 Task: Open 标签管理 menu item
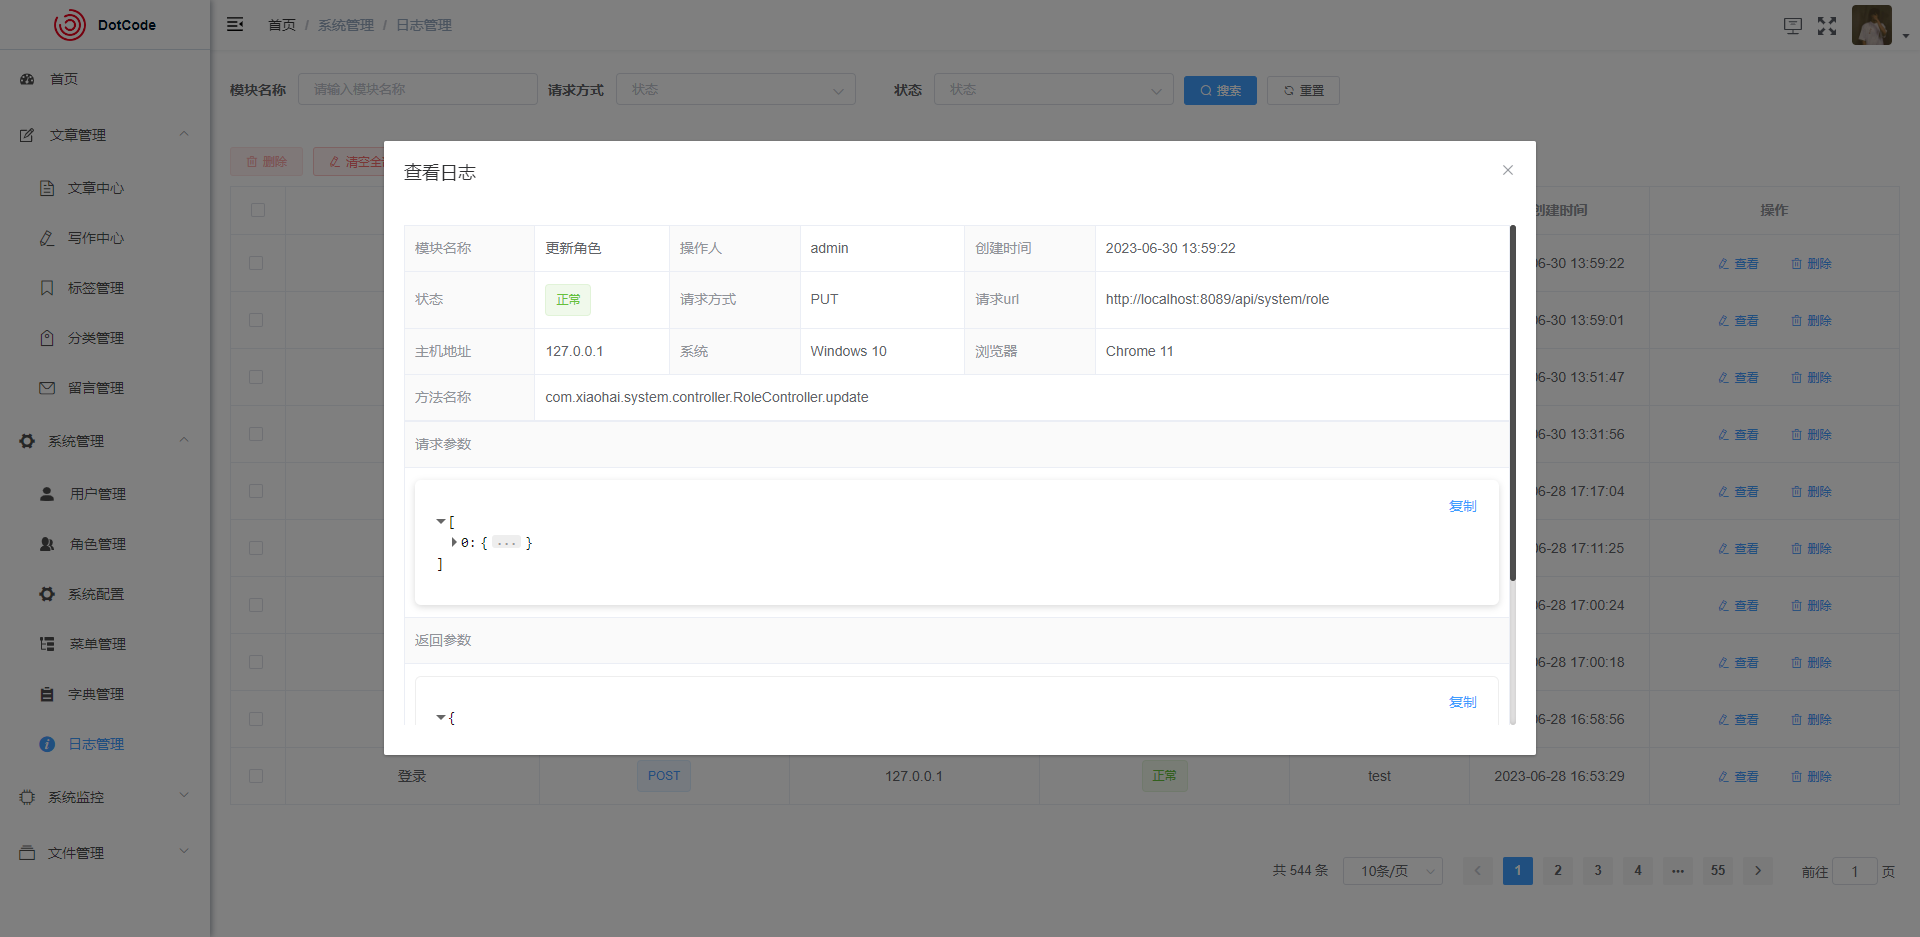click(x=105, y=288)
